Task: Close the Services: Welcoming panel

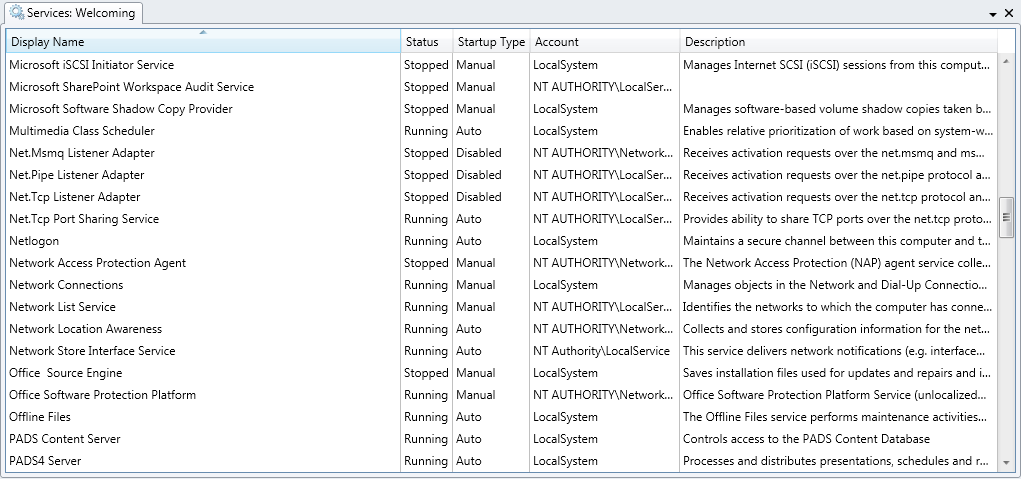Action: (x=1008, y=14)
